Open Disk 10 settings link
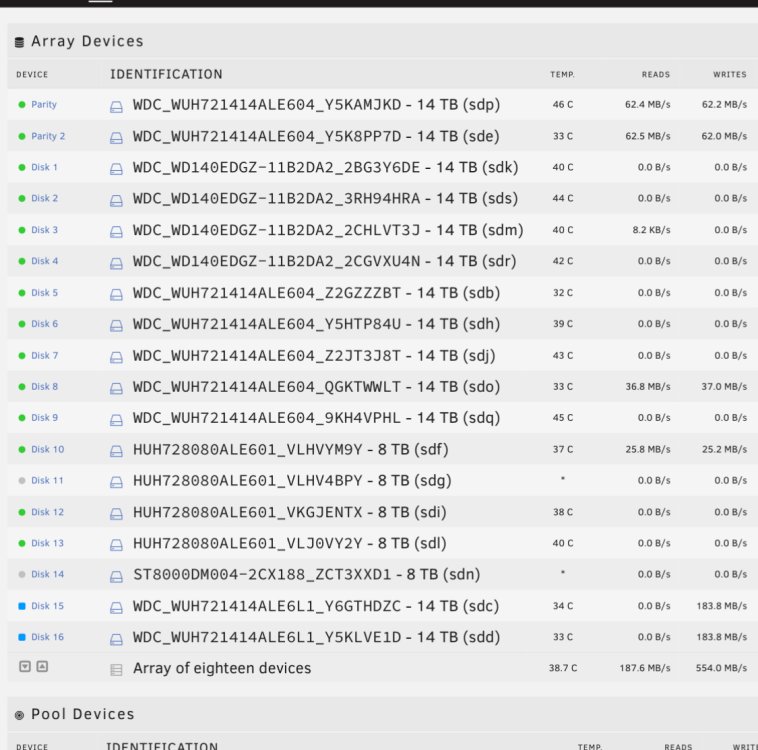 click(x=47, y=450)
